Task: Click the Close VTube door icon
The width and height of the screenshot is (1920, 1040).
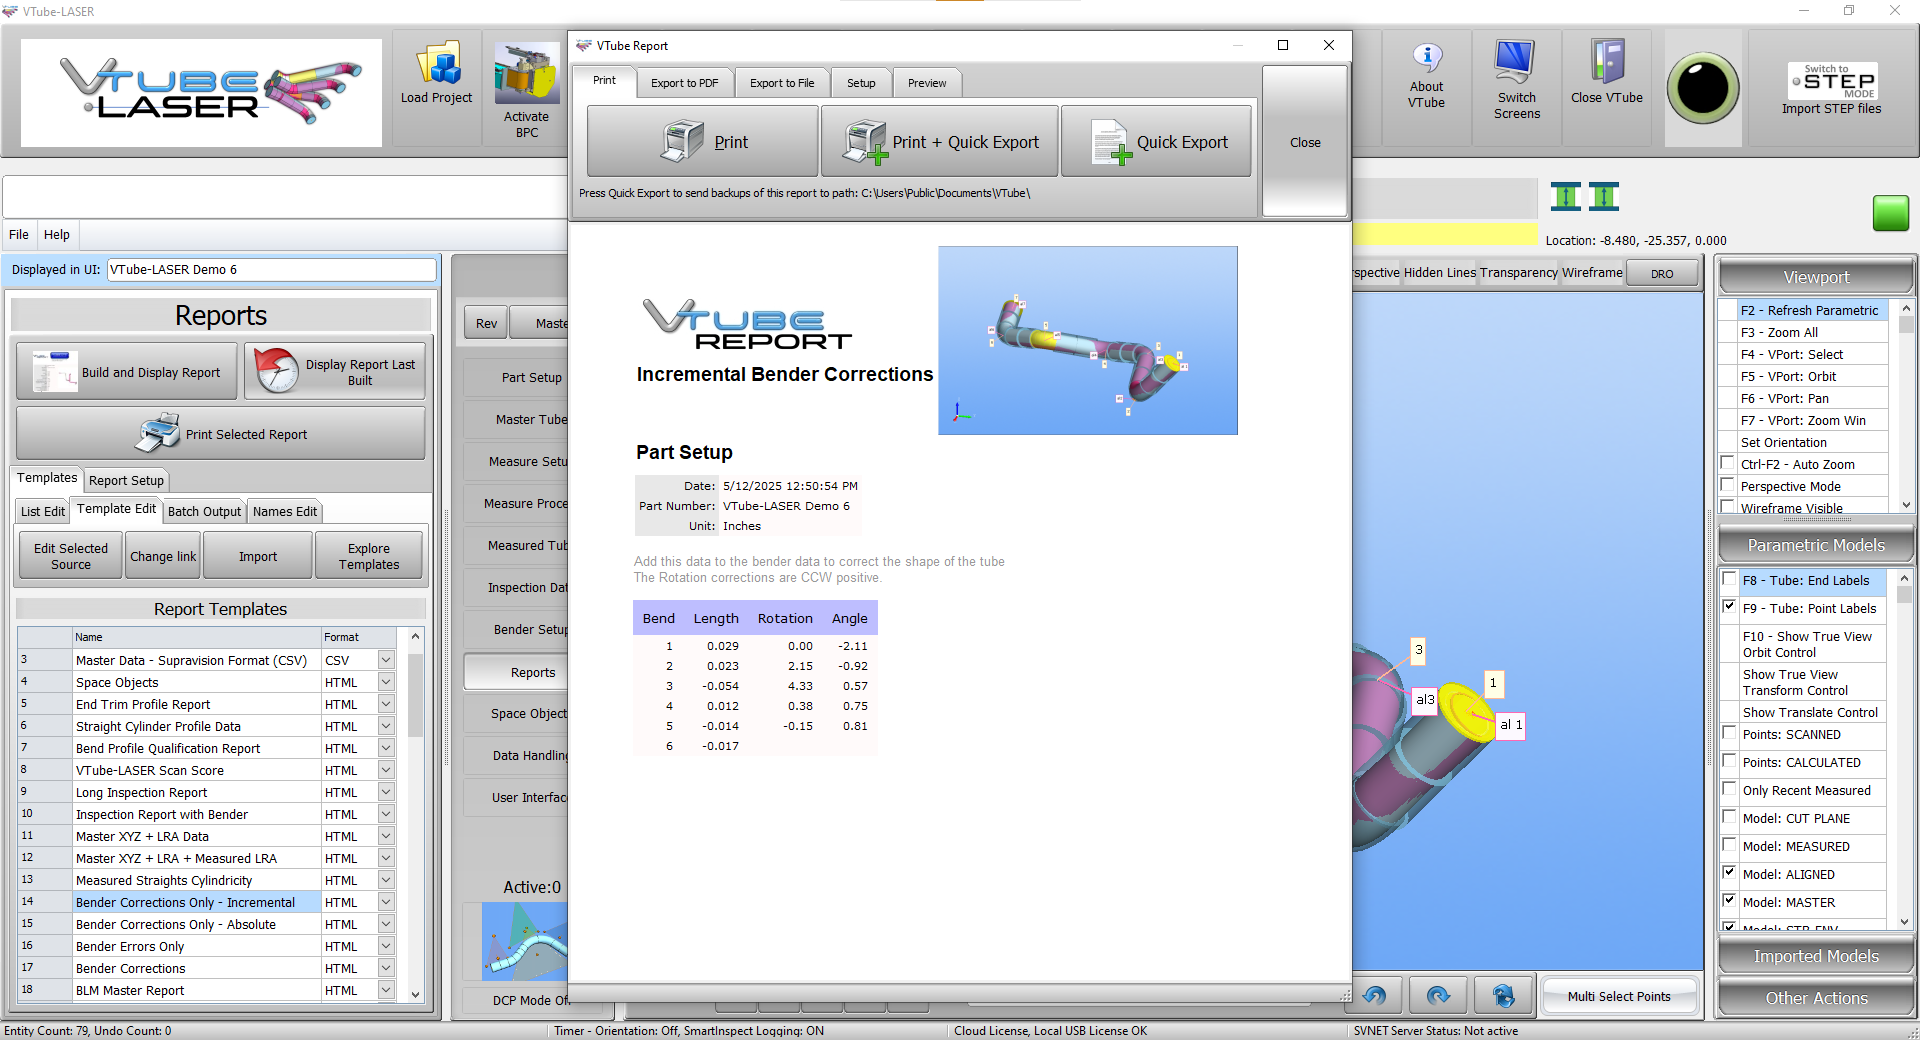Action: click(x=1607, y=62)
